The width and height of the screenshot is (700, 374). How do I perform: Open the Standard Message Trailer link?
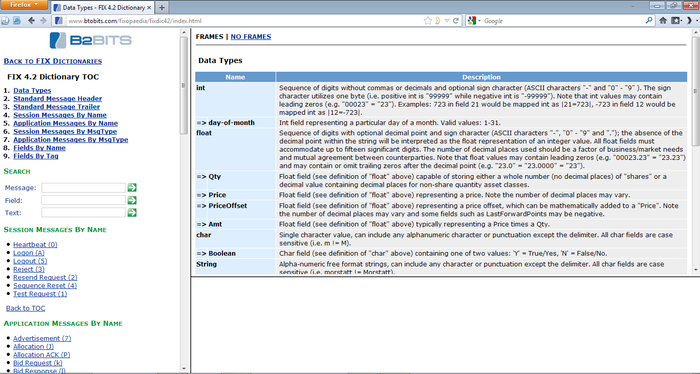57,107
